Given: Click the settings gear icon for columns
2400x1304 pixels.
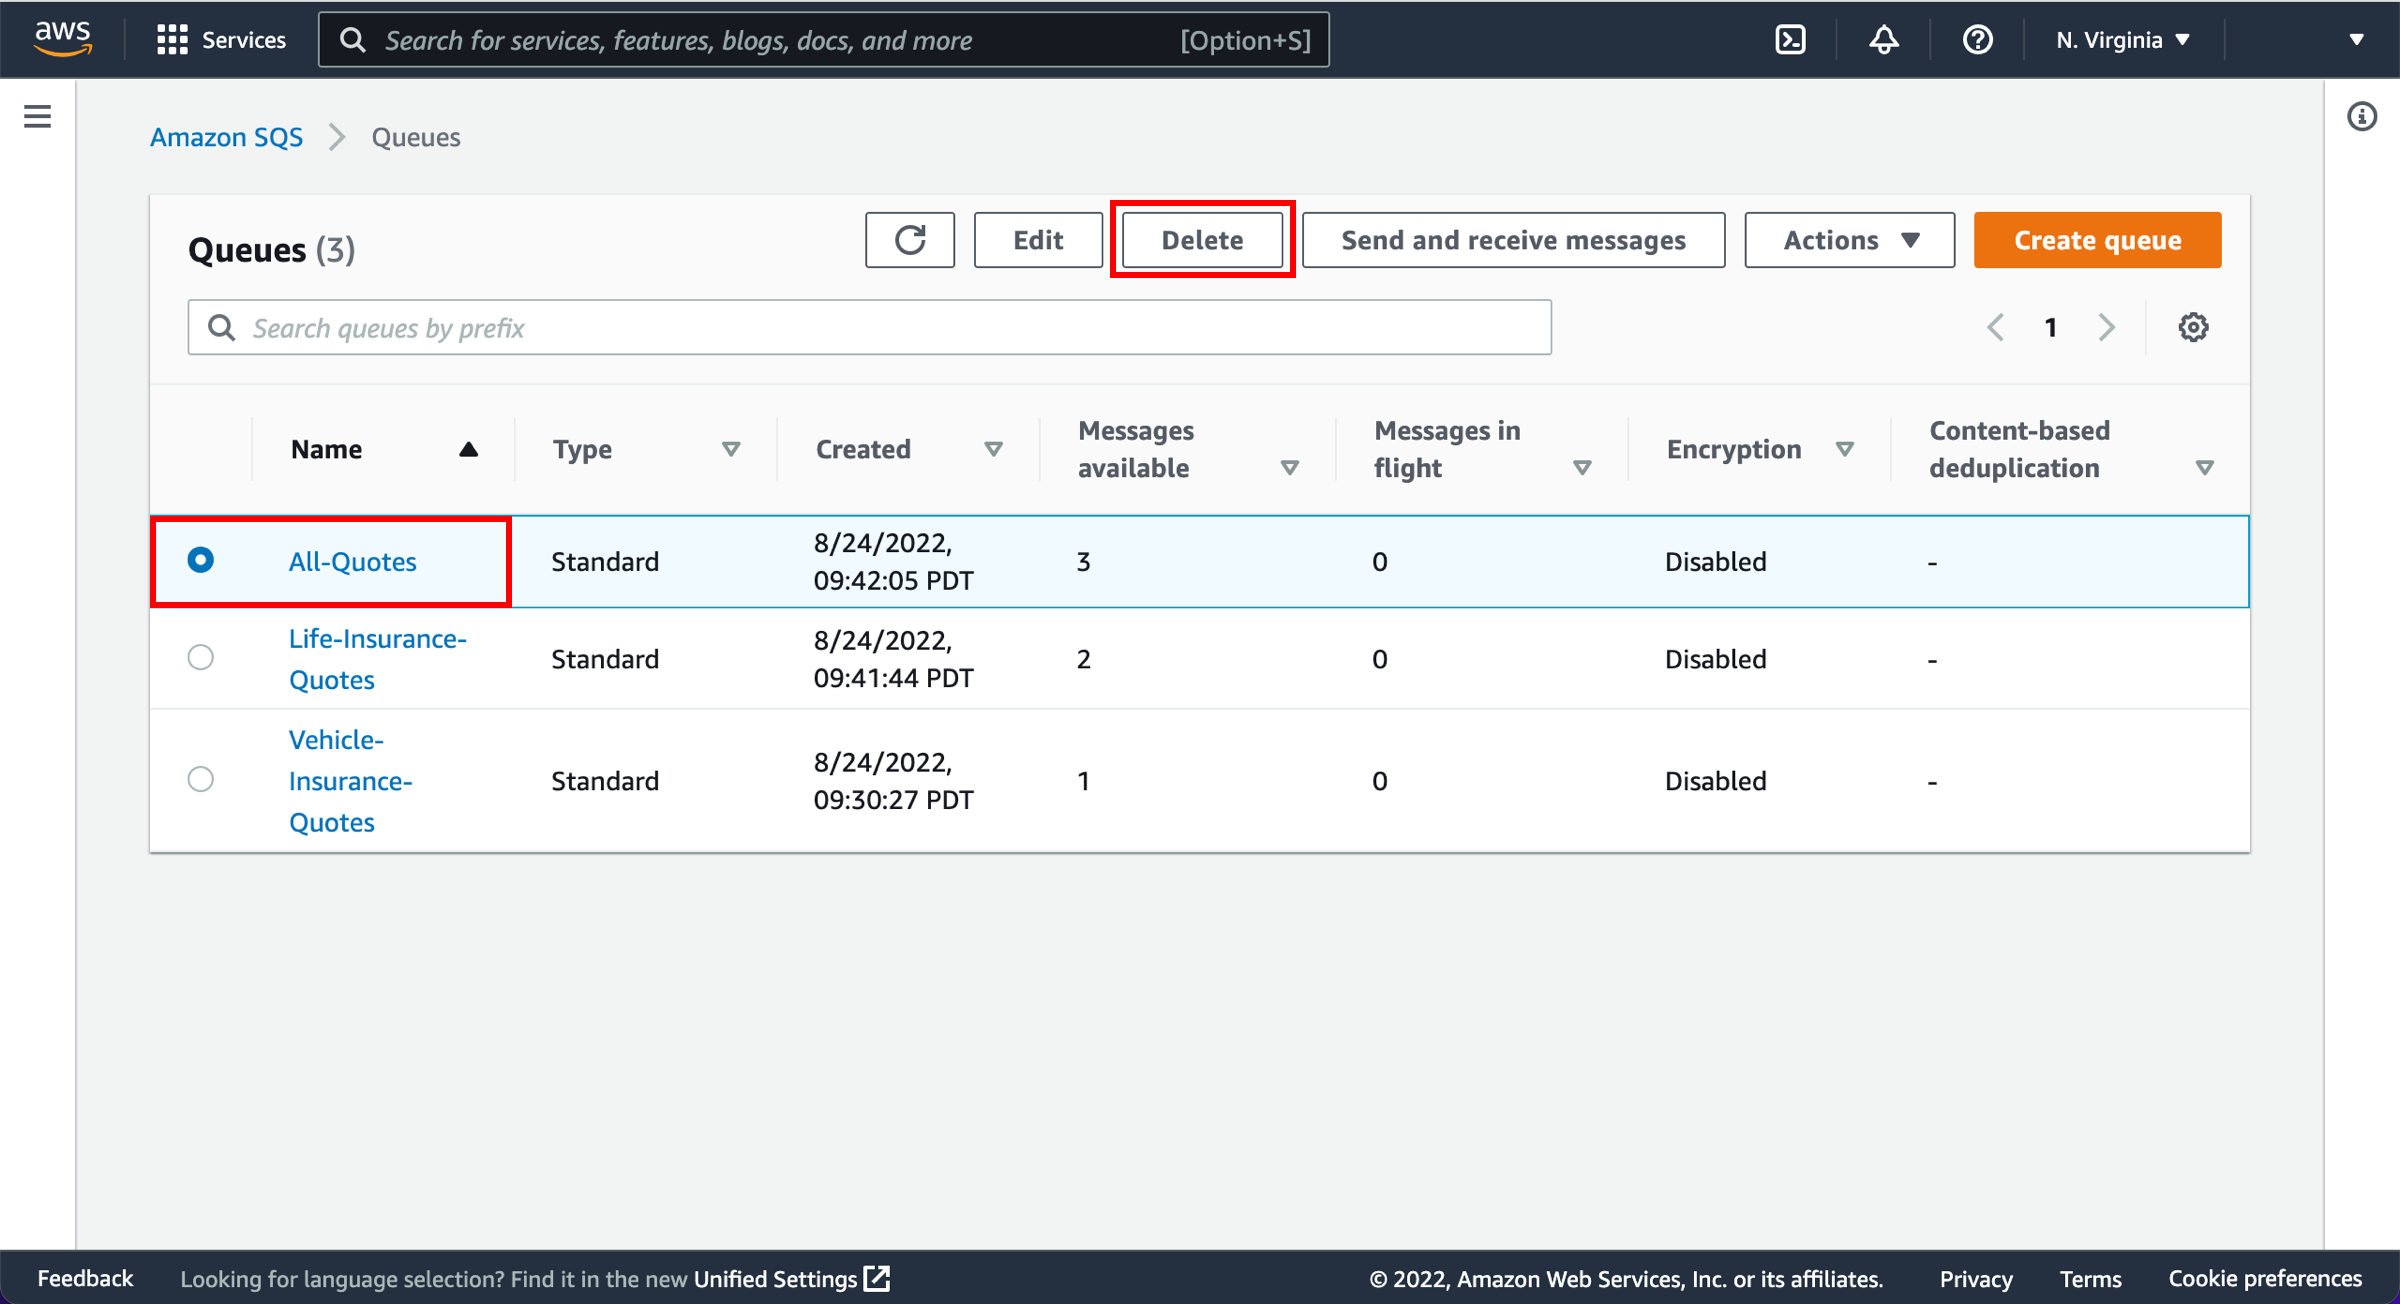Looking at the screenshot, I should pos(2193,328).
